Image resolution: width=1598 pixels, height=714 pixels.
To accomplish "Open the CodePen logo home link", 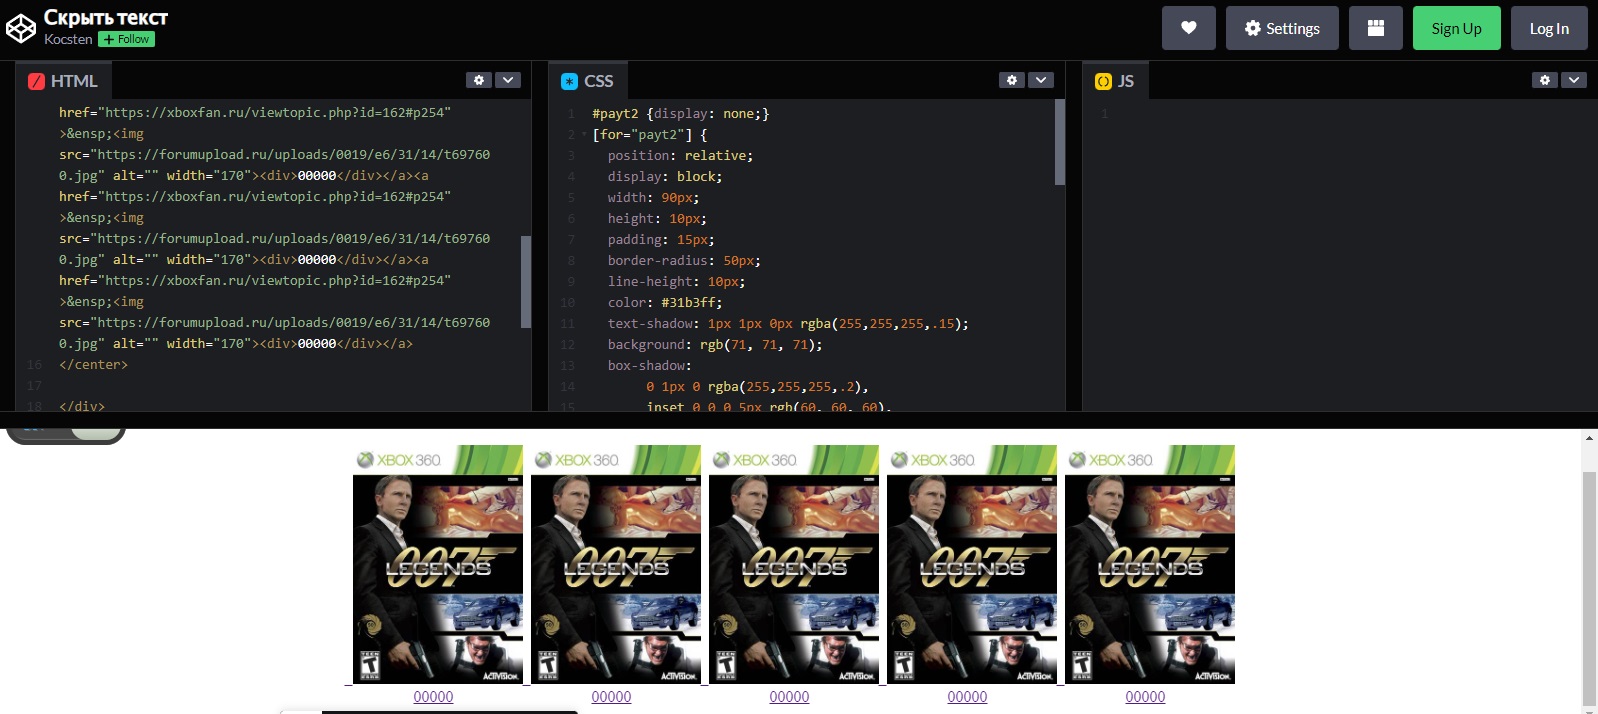I will pos(21,28).
